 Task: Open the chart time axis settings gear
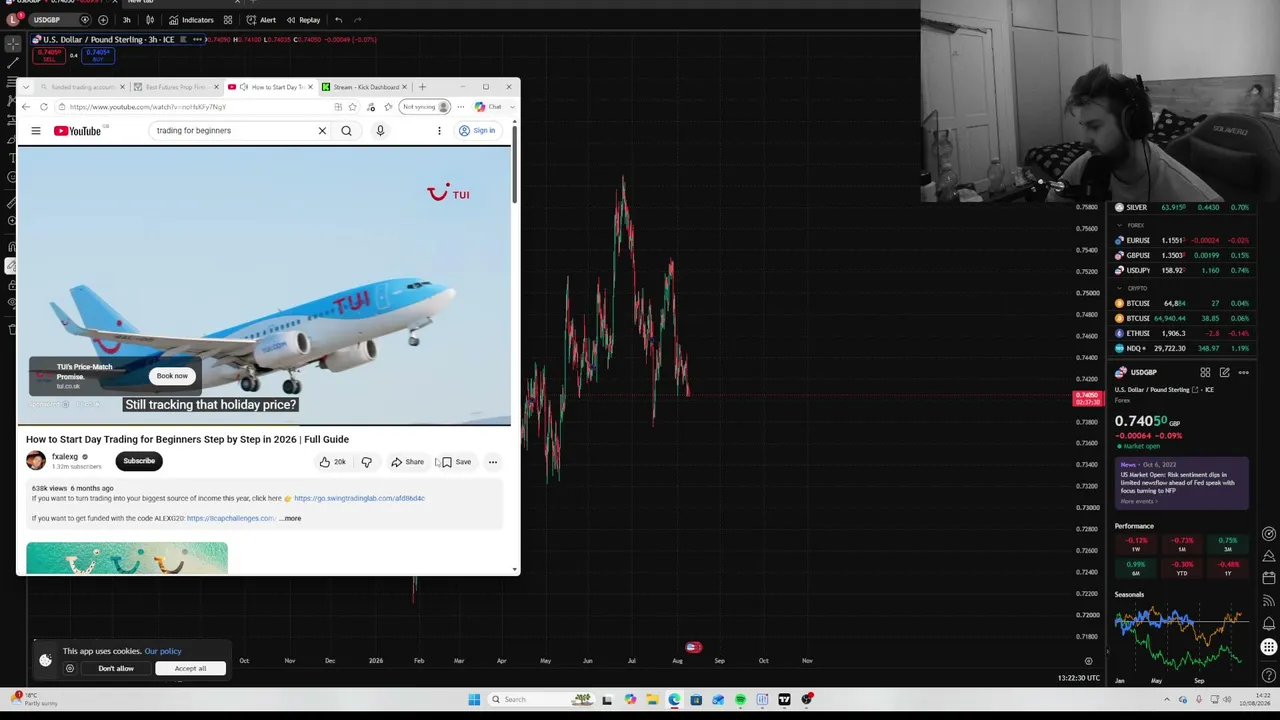tap(1088, 661)
